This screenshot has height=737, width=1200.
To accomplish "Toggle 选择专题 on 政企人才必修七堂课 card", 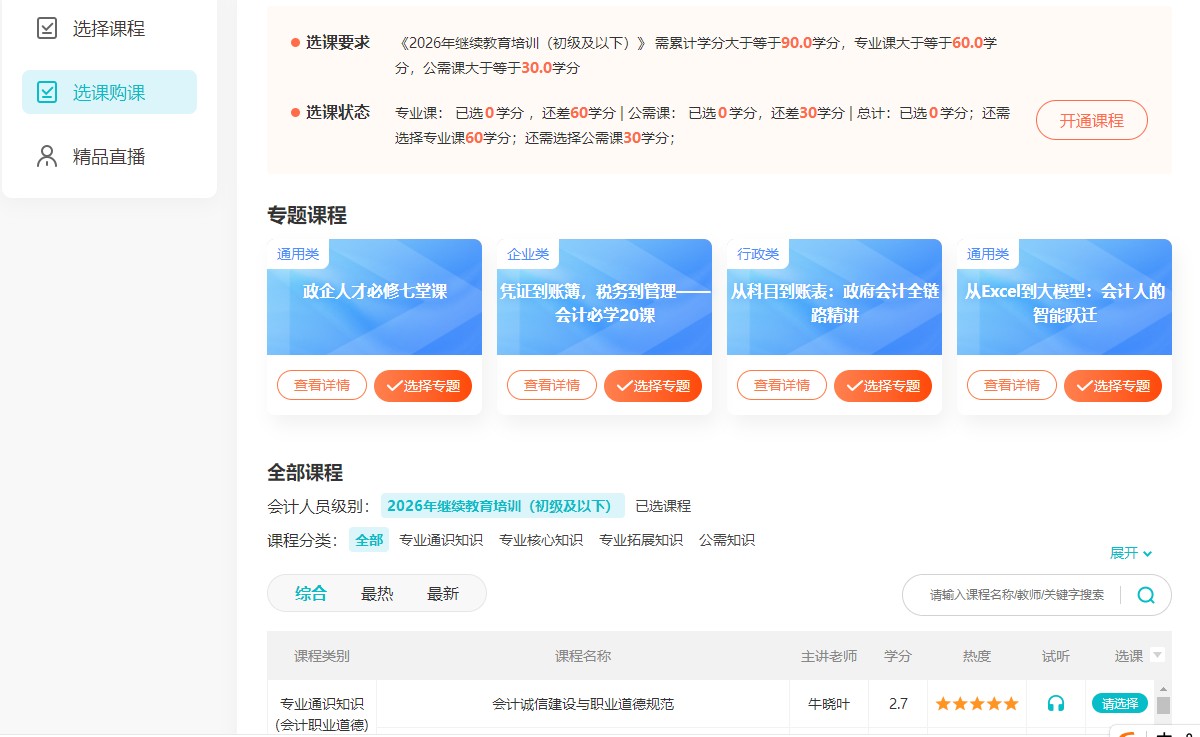I will click(x=423, y=385).
